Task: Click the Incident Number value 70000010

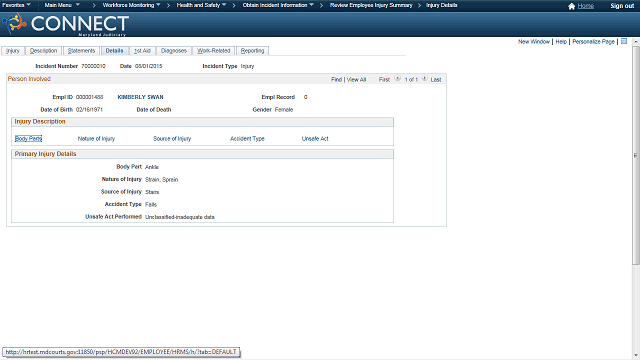Action: (x=93, y=66)
